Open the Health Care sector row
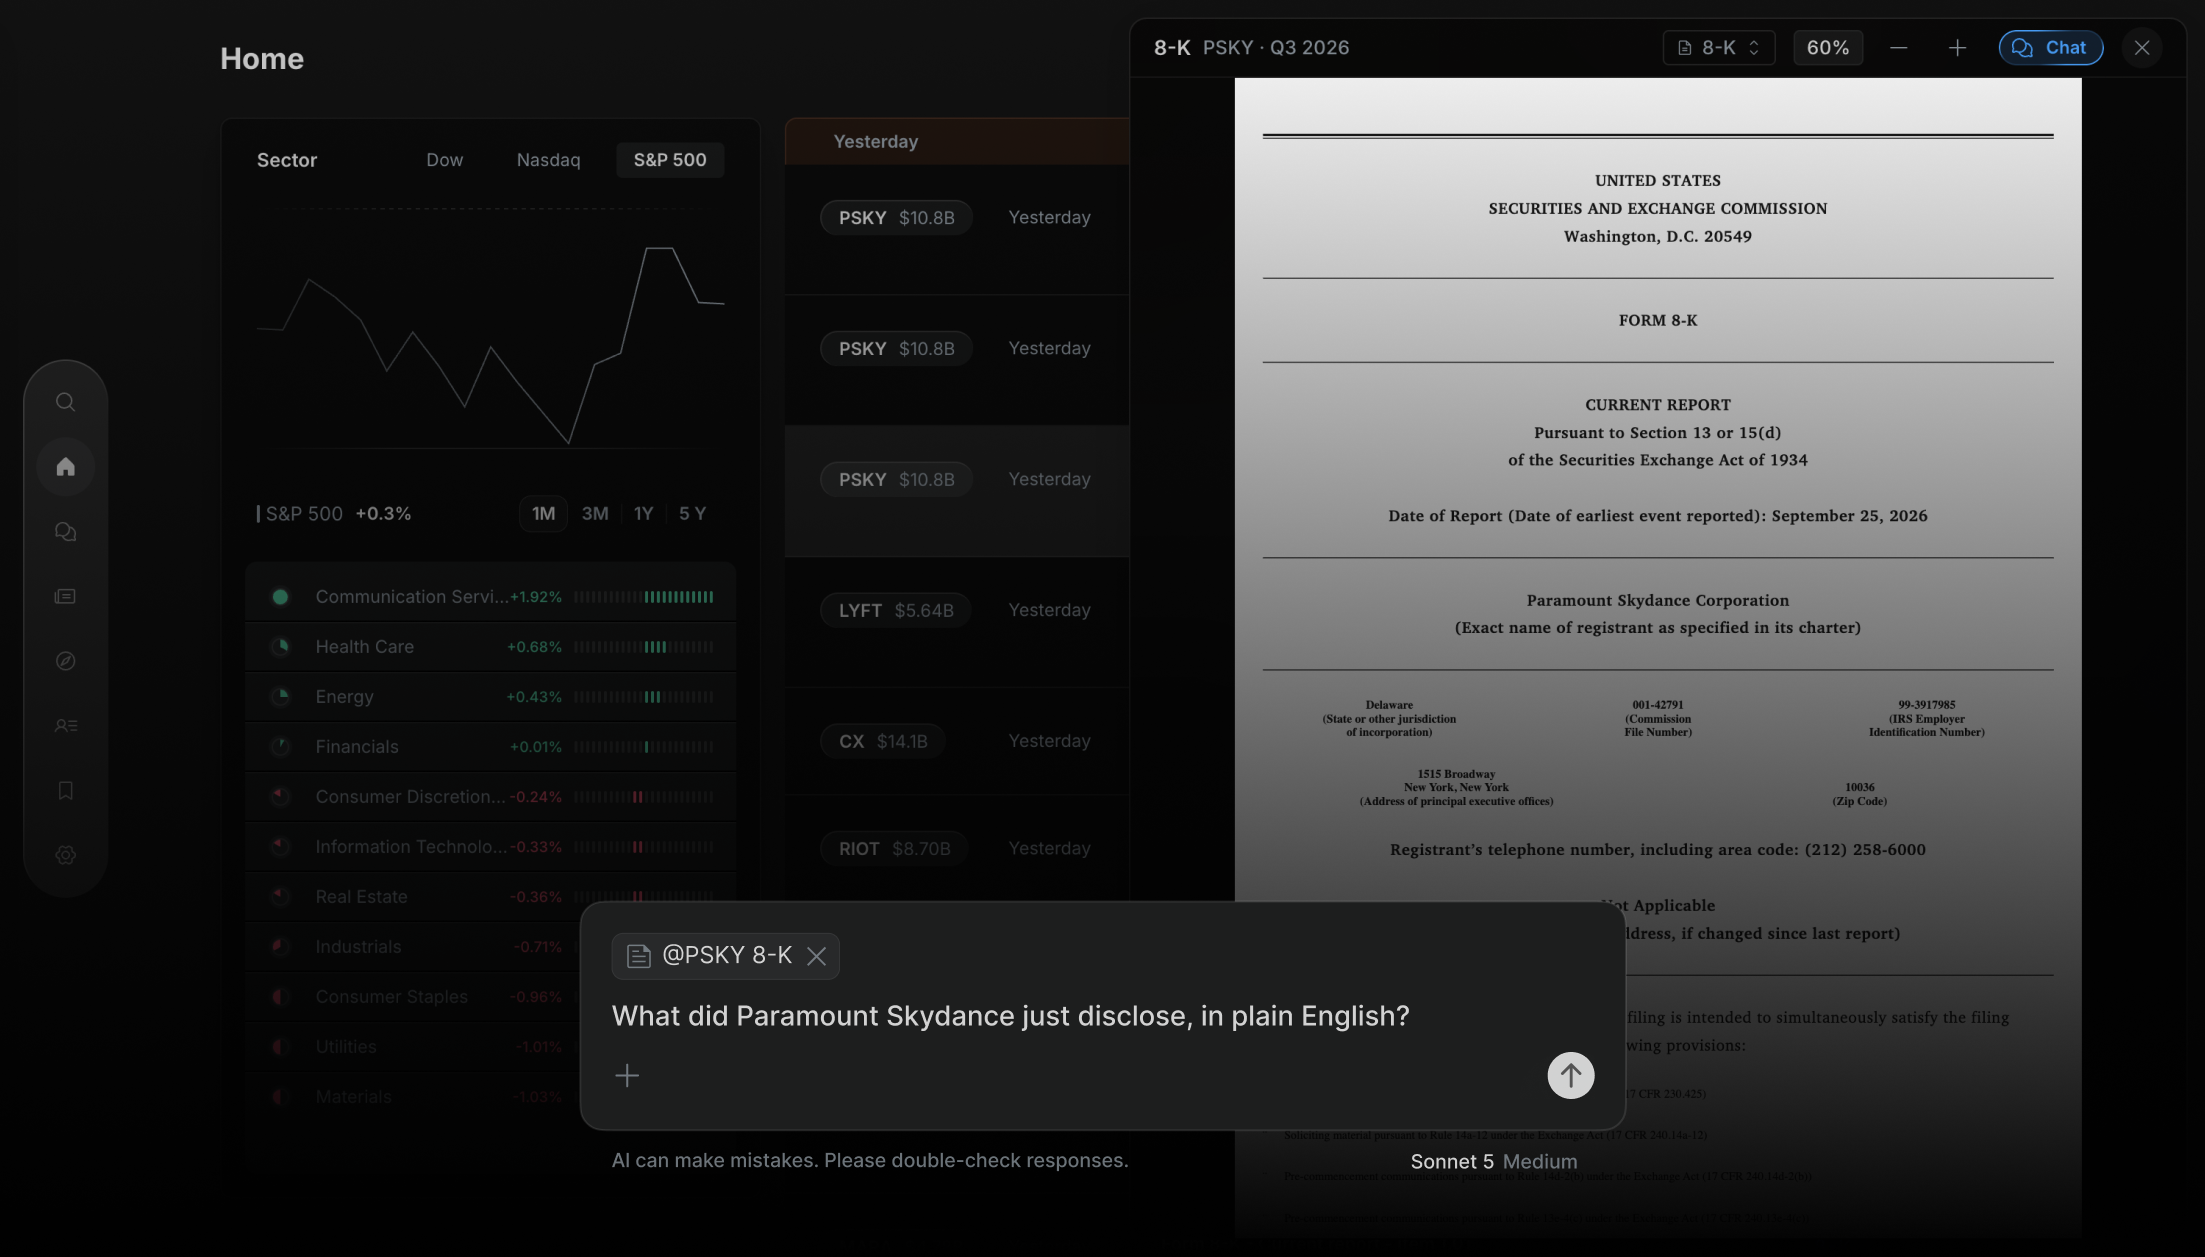 click(x=490, y=647)
